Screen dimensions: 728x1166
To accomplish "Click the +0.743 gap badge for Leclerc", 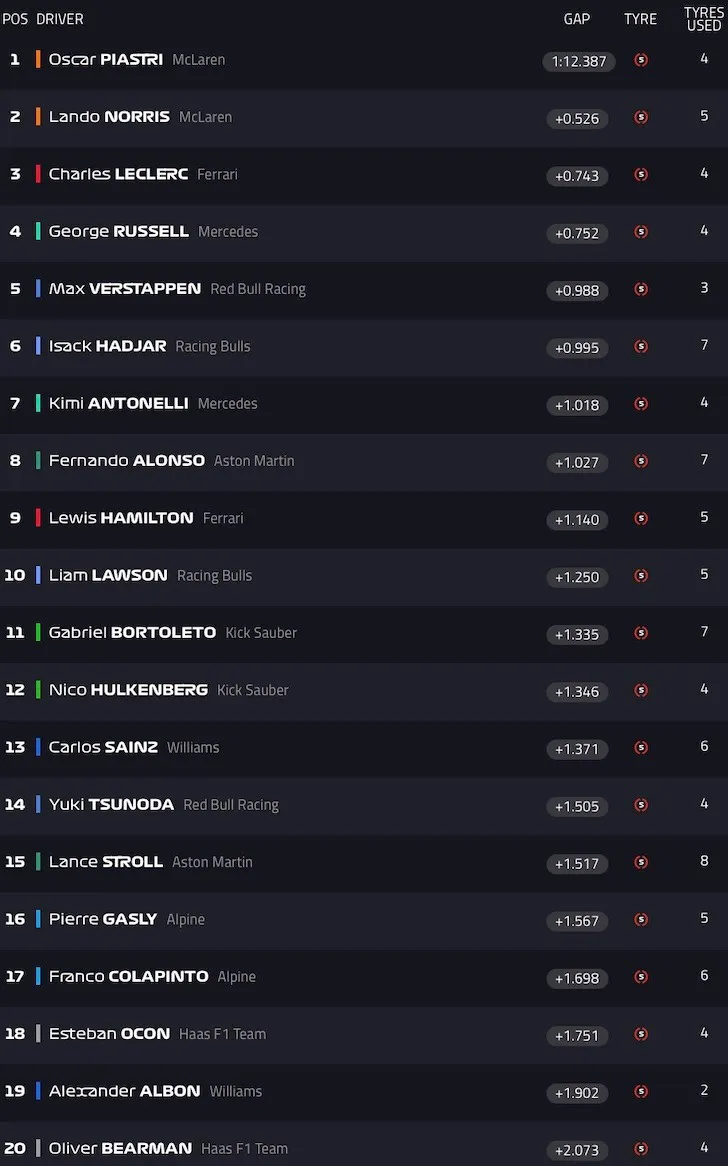I will pyautogui.click(x=577, y=175).
